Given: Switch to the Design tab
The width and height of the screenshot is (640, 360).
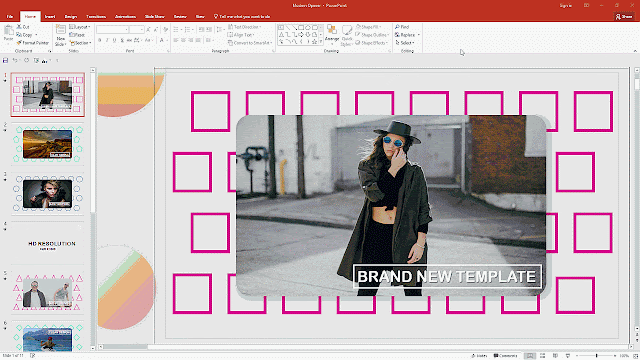Looking at the screenshot, I should tap(71, 16).
